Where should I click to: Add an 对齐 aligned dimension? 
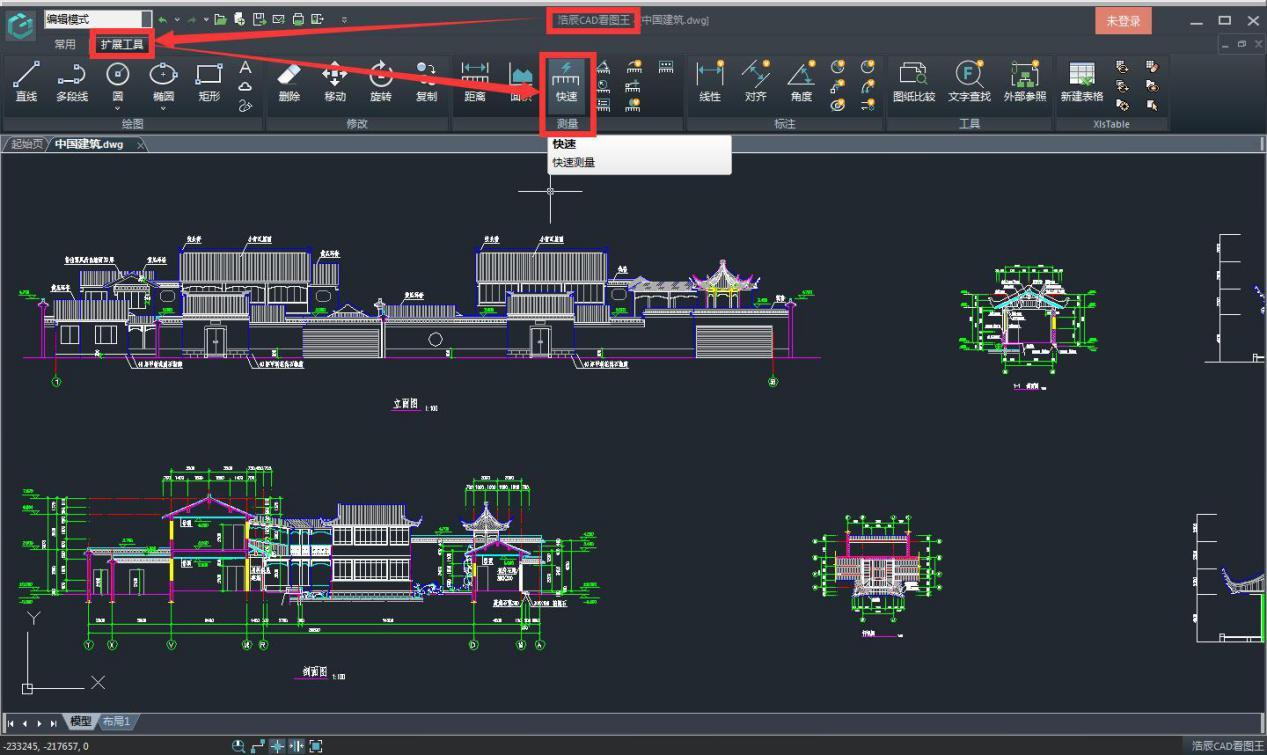click(x=756, y=82)
